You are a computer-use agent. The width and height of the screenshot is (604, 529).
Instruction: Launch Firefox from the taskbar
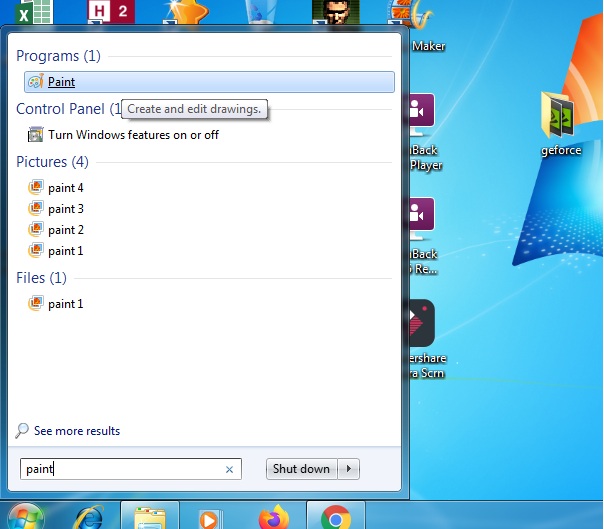click(273, 517)
